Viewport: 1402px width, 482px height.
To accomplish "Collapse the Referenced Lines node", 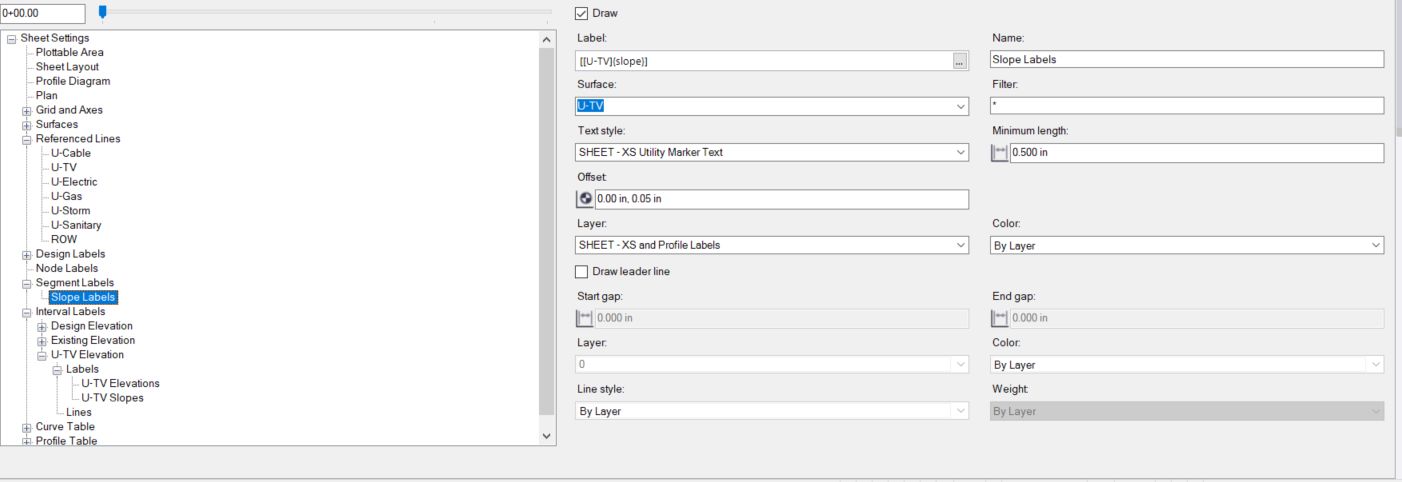I will [27, 139].
